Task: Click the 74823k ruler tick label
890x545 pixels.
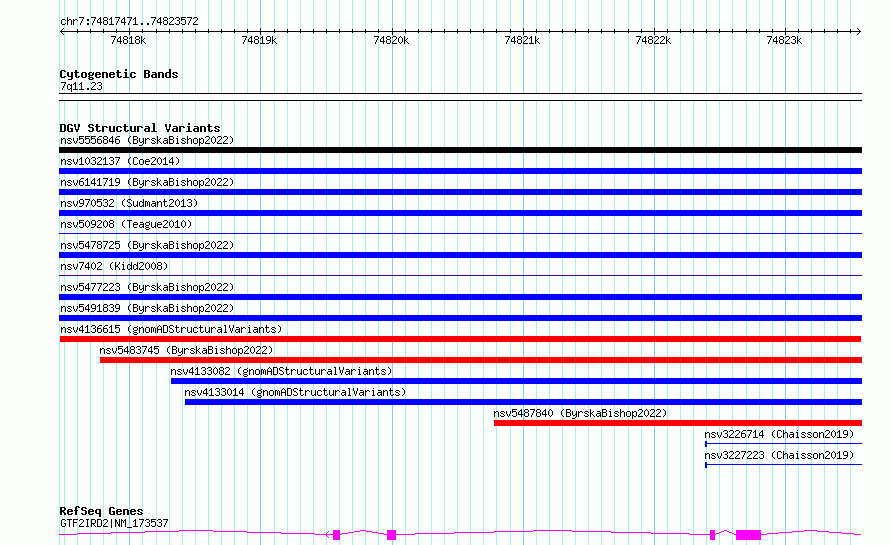Action: [784, 40]
